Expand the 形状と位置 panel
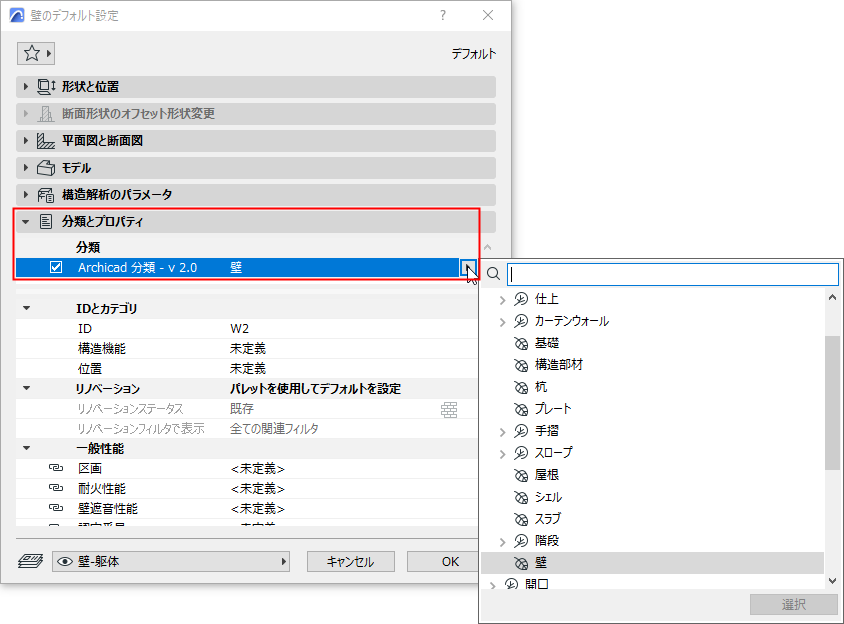This screenshot has height=624, width=844. (x=25, y=87)
